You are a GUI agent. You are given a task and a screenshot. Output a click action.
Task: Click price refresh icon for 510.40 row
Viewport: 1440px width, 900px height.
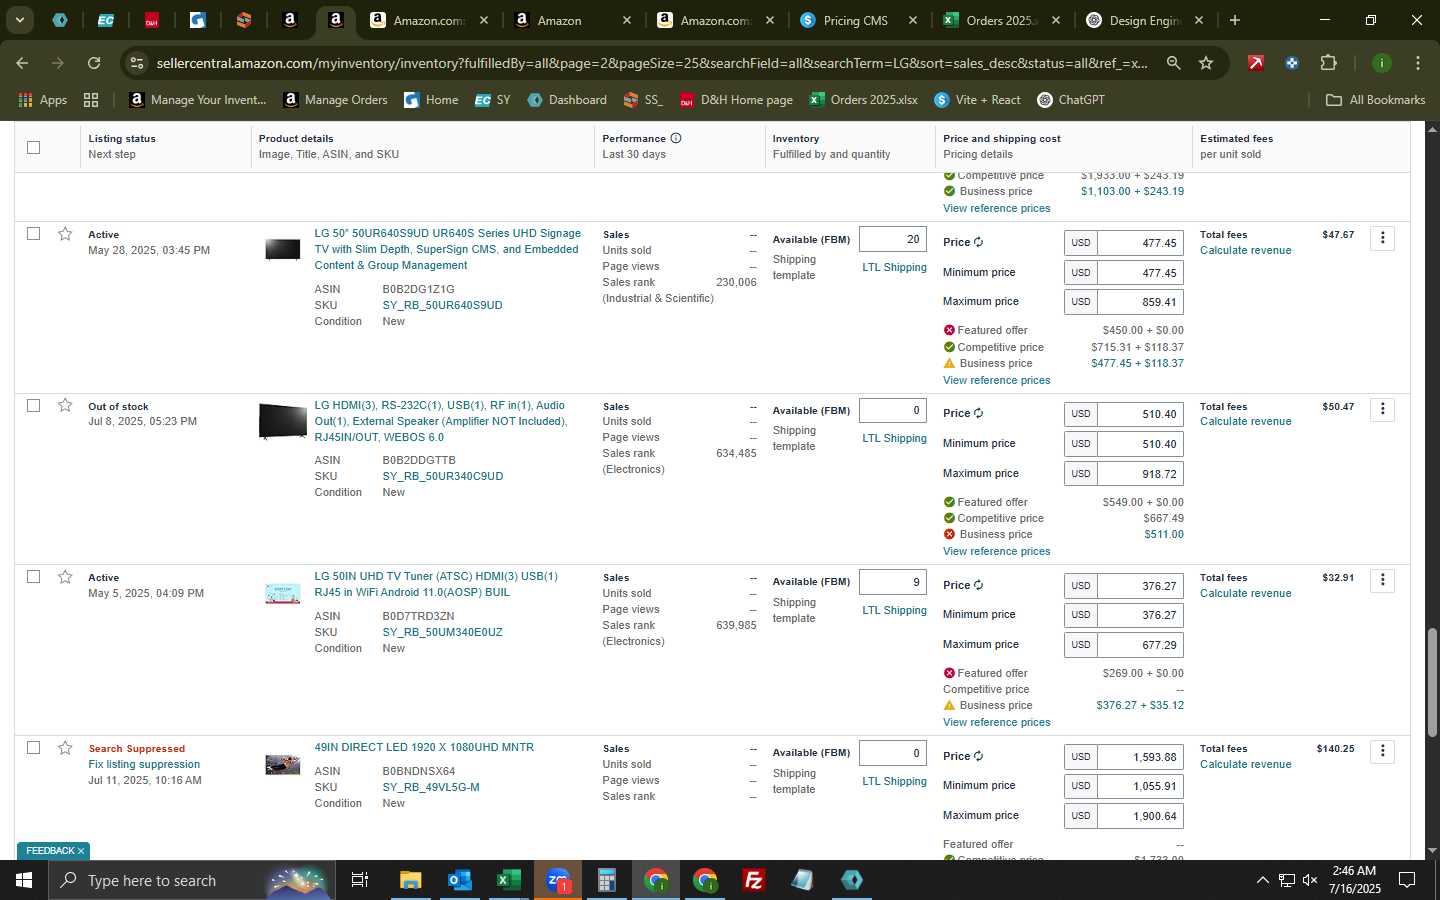pos(979,413)
